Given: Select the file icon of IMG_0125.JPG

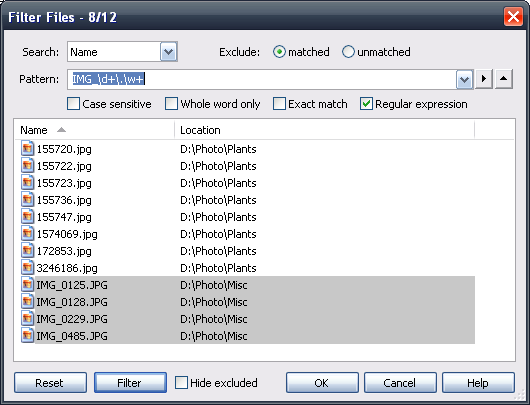Looking at the screenshot, I should pos(27,285).
